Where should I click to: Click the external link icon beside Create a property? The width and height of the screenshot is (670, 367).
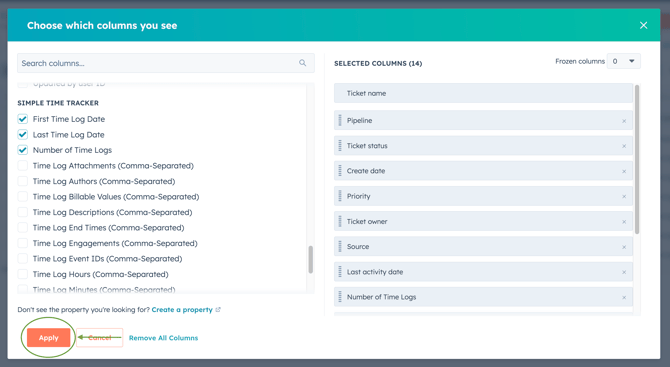[x=218, y=310]
